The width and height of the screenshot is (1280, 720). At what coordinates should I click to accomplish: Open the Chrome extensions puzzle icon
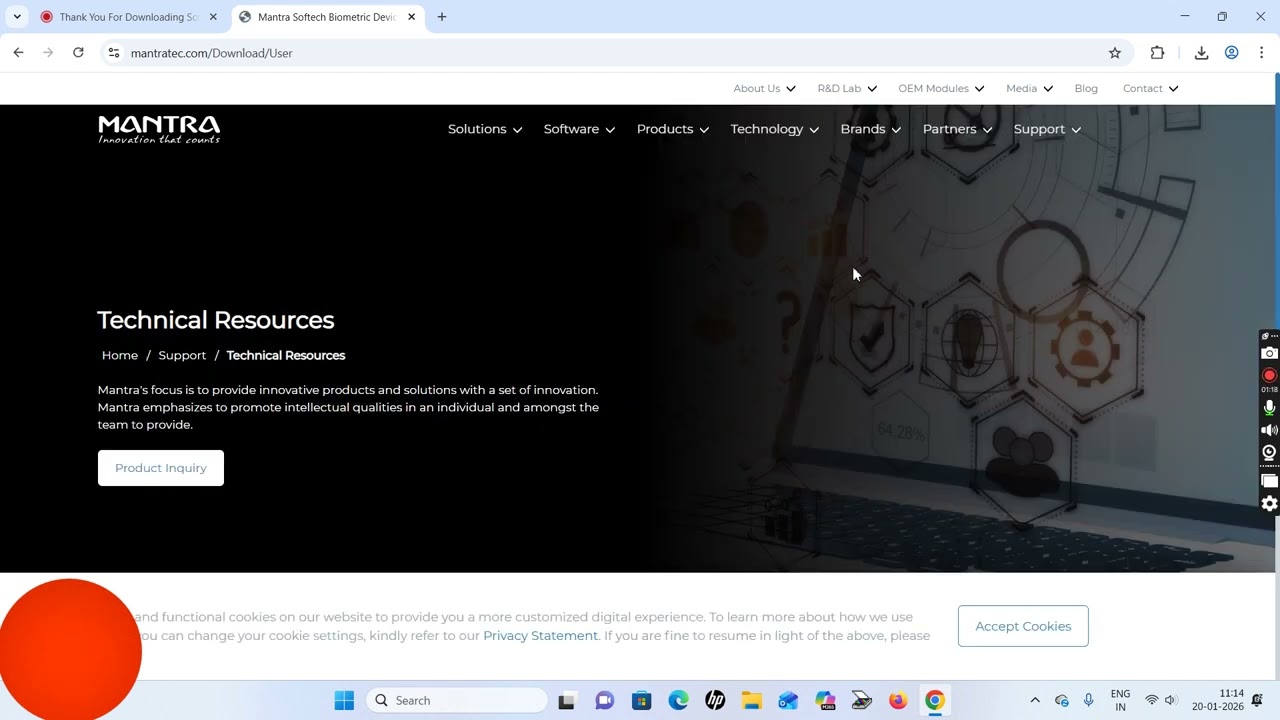pyautogui.click(x=1158, y=53)
